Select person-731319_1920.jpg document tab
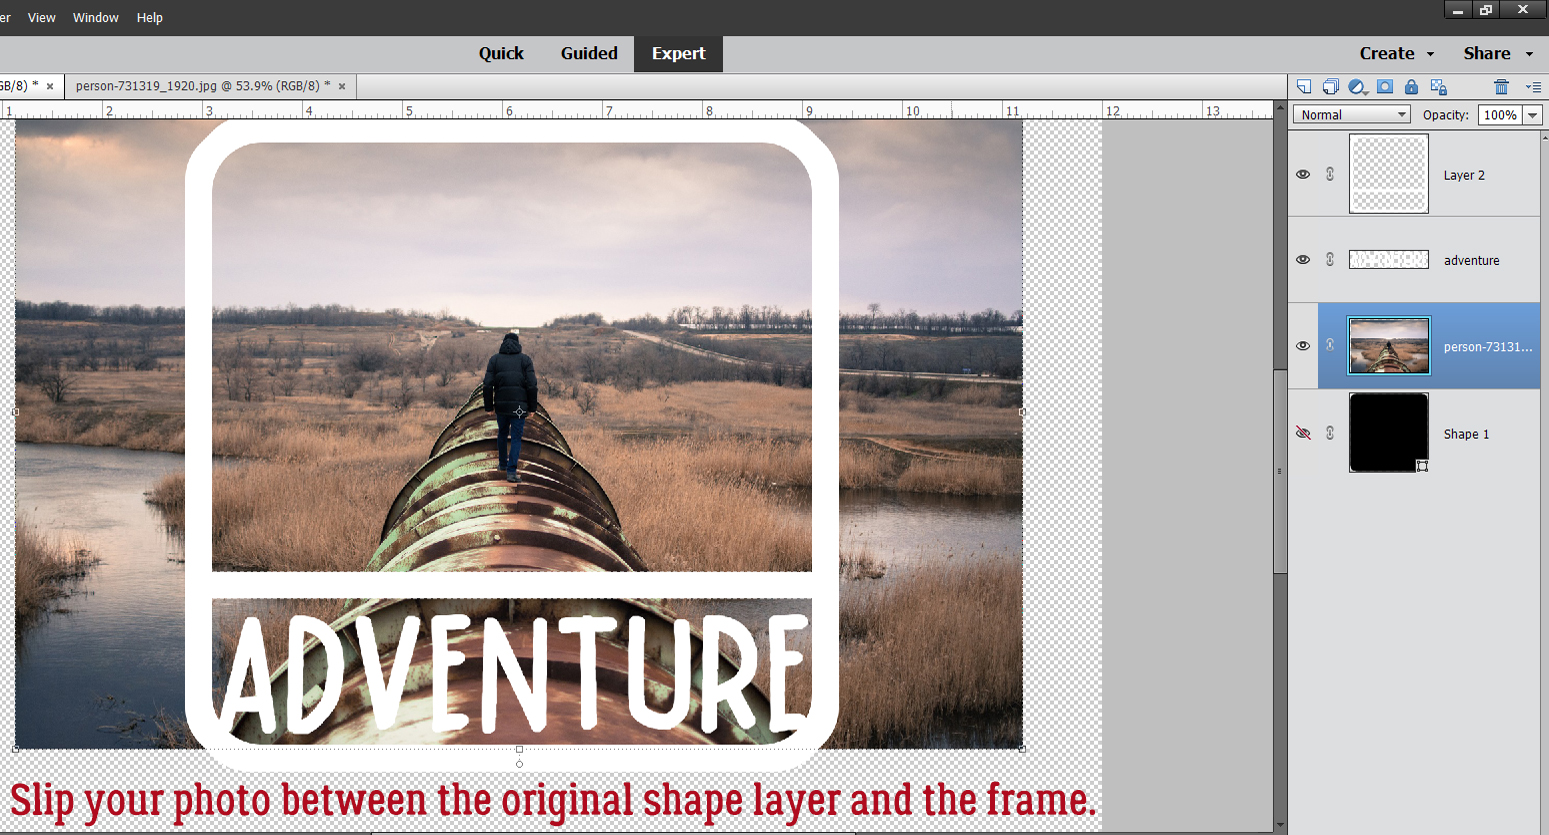The width and height of the screenshot is (1549, 835). 203,86
